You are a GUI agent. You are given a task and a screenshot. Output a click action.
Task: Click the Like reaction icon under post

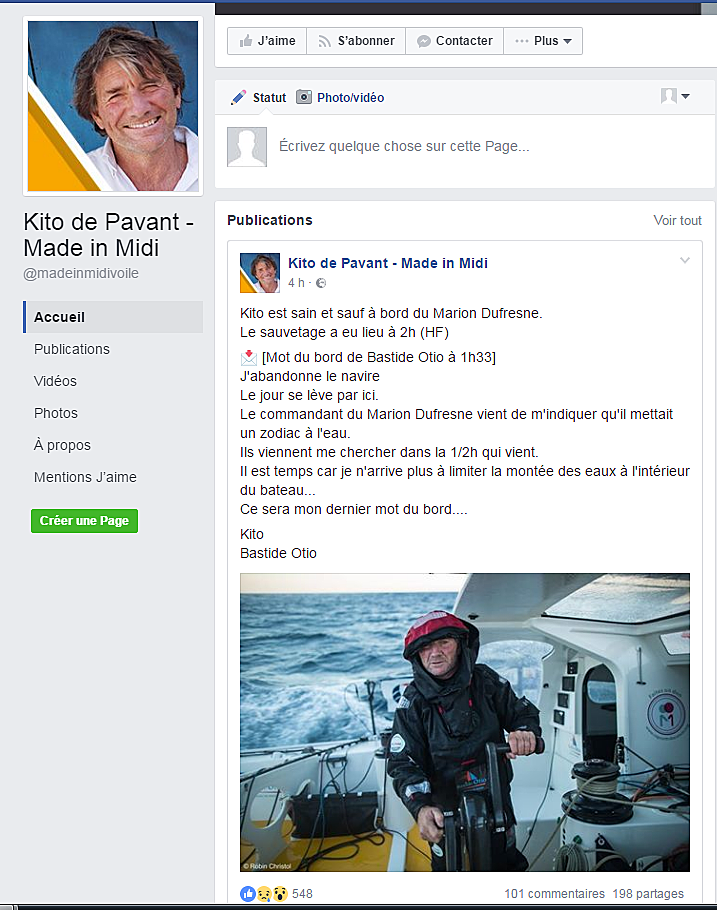pyautogui.click(x=248, y=894)
